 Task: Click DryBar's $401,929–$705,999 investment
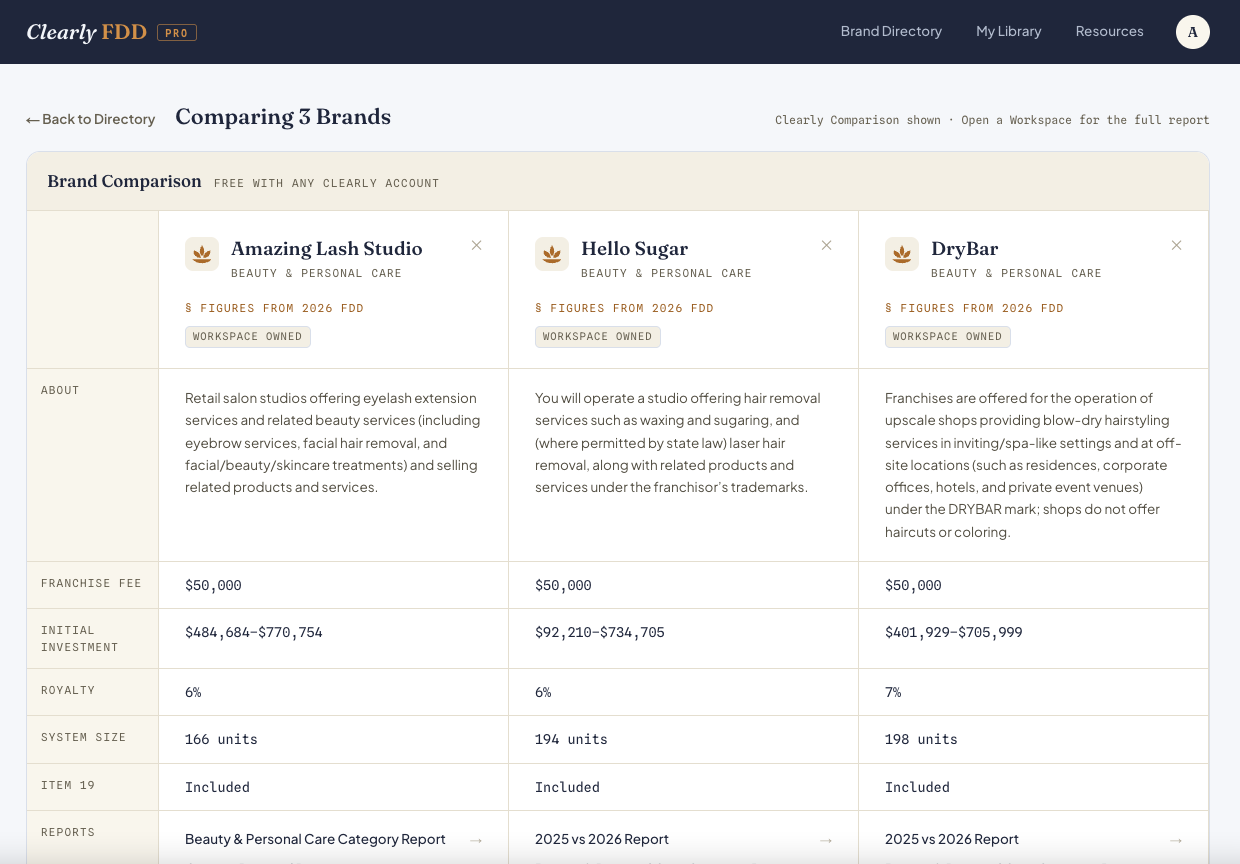tap(954, 632)
